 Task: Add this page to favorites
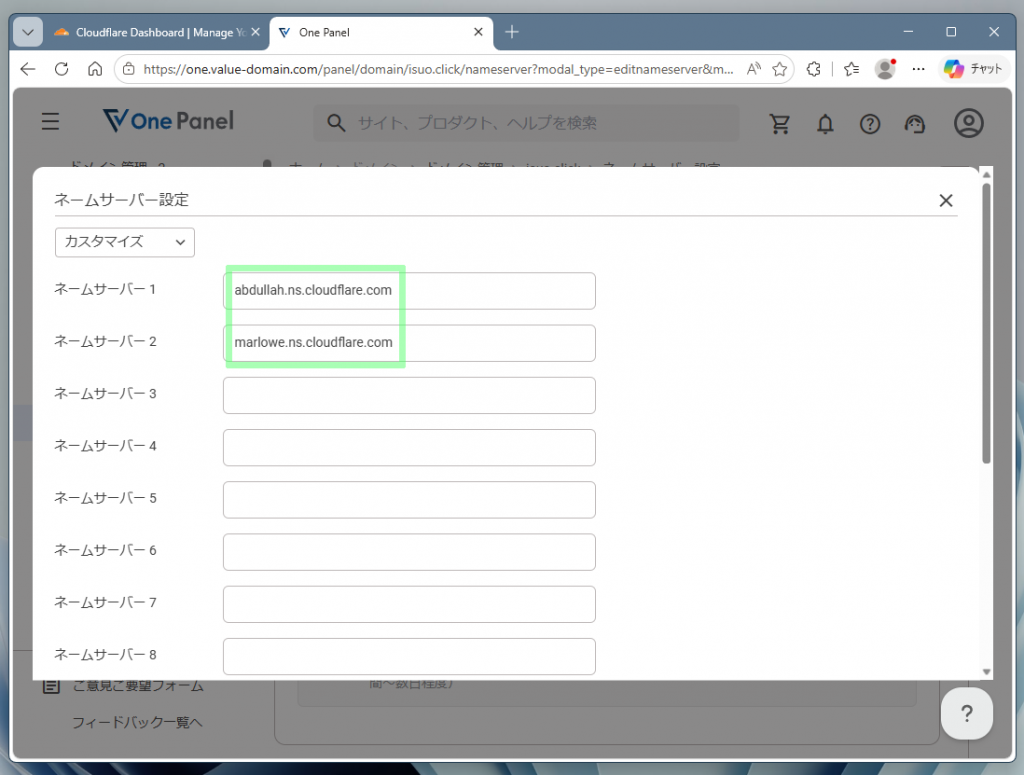[x=779, y=69]
